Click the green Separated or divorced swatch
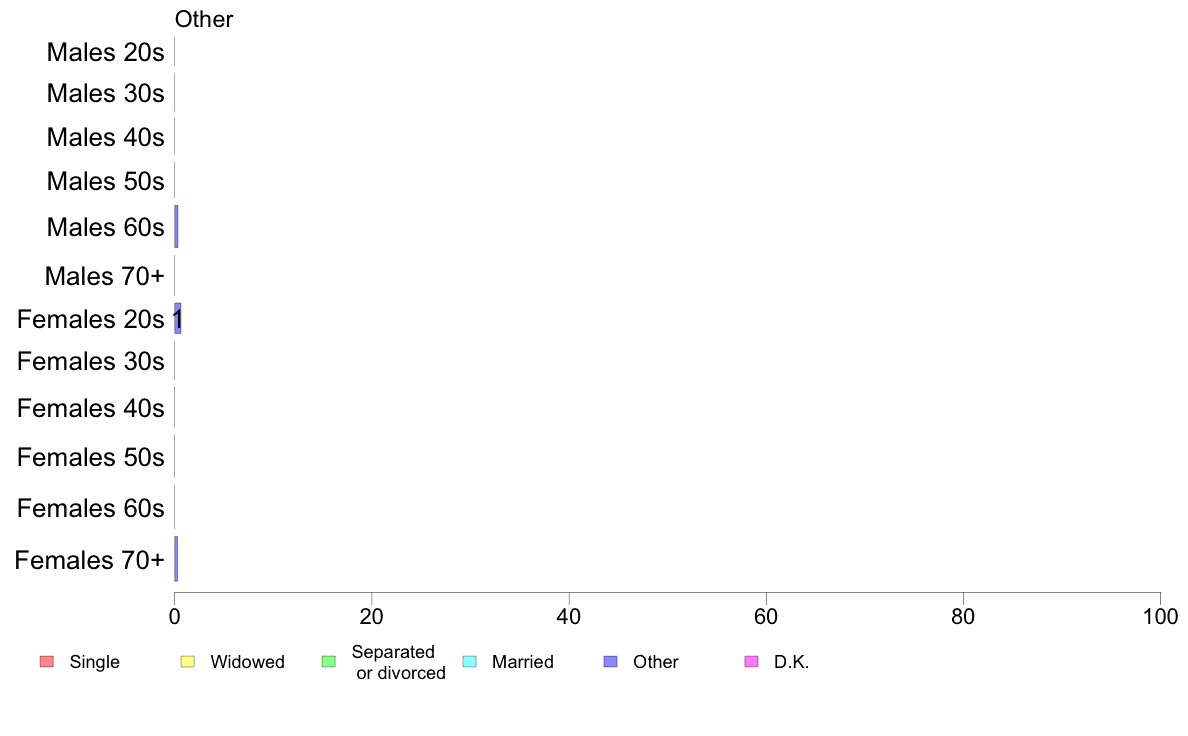Image resolution: width=1188 pixels, height=736 pixels. [x=329, y=662]
